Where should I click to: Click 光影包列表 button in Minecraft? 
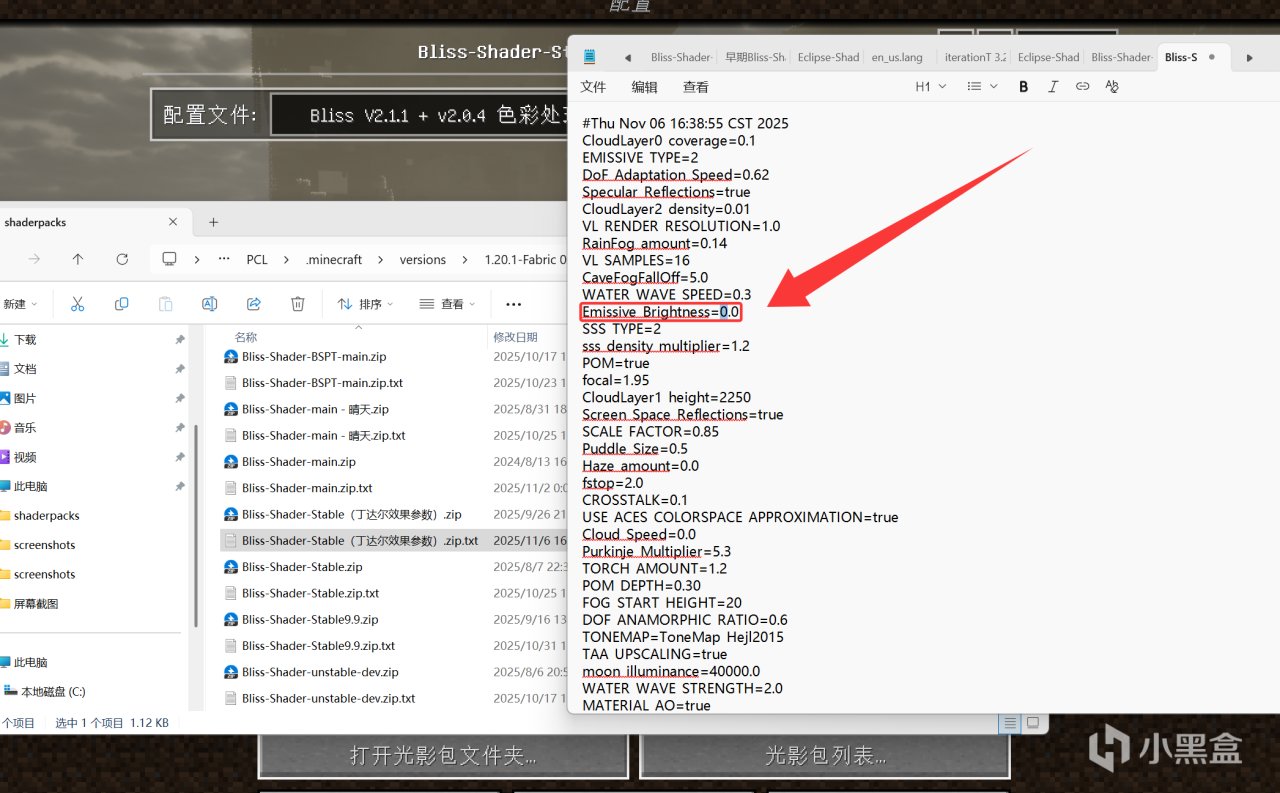[826, 756]
